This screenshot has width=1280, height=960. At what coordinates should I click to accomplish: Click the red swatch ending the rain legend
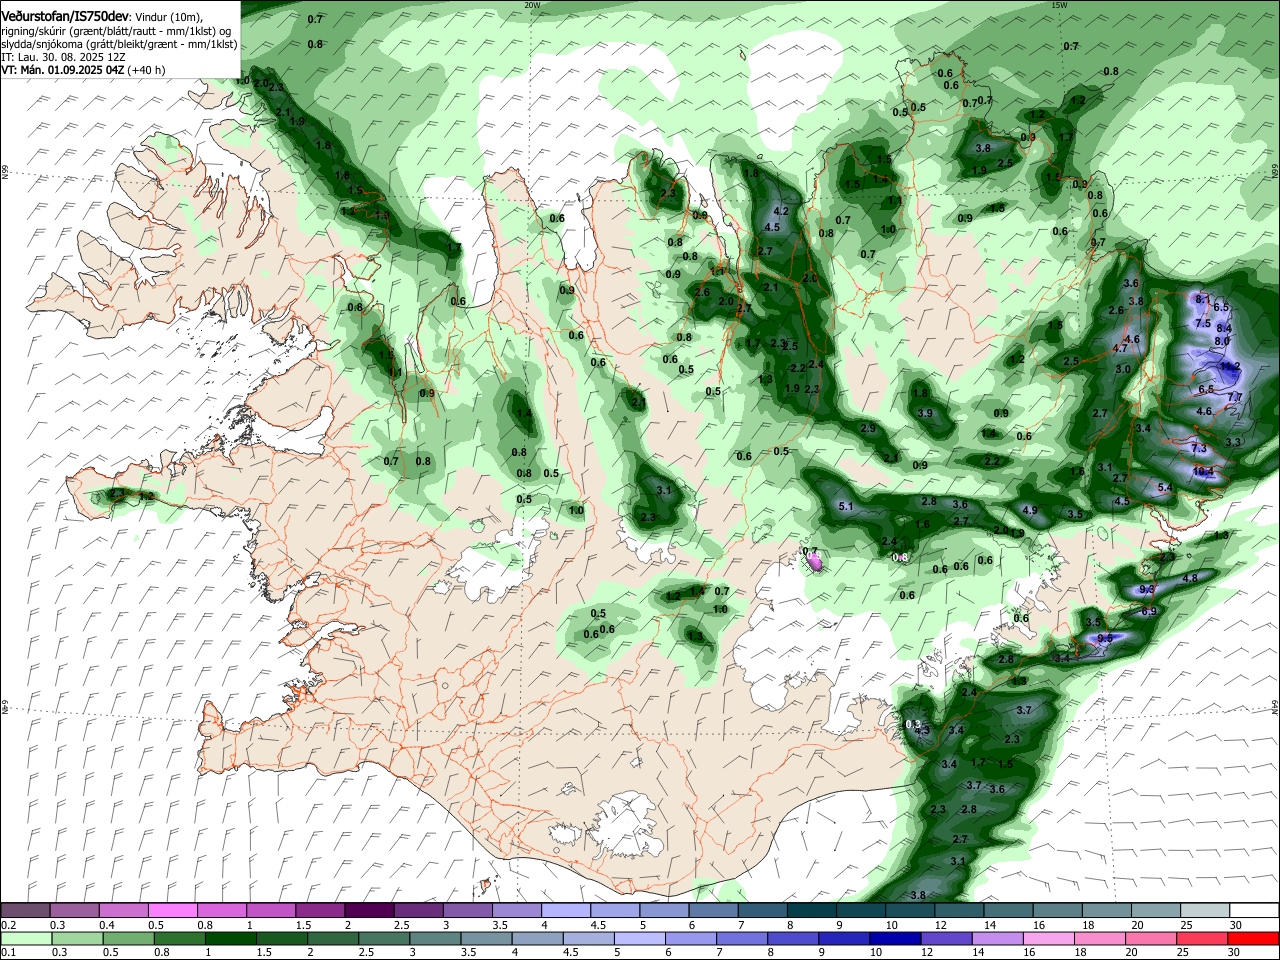tap(1253, 939)
